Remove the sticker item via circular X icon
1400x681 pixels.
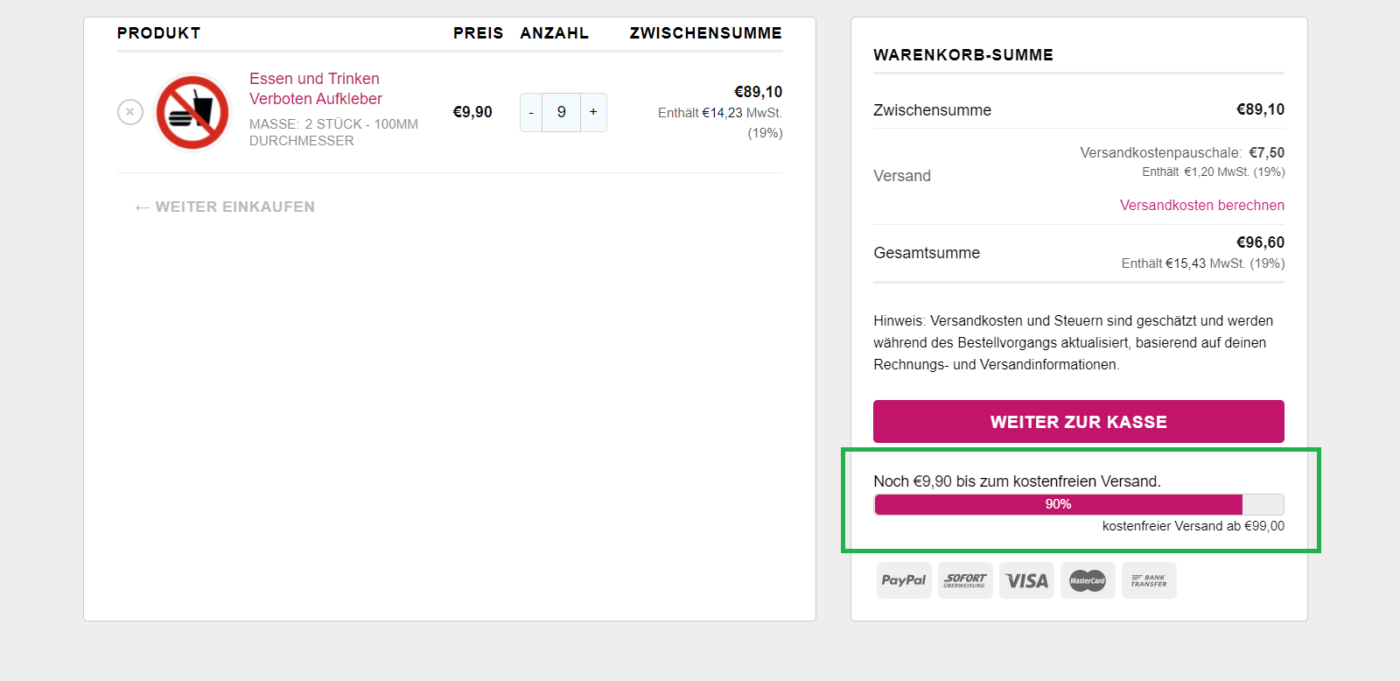tap(130, 112)
